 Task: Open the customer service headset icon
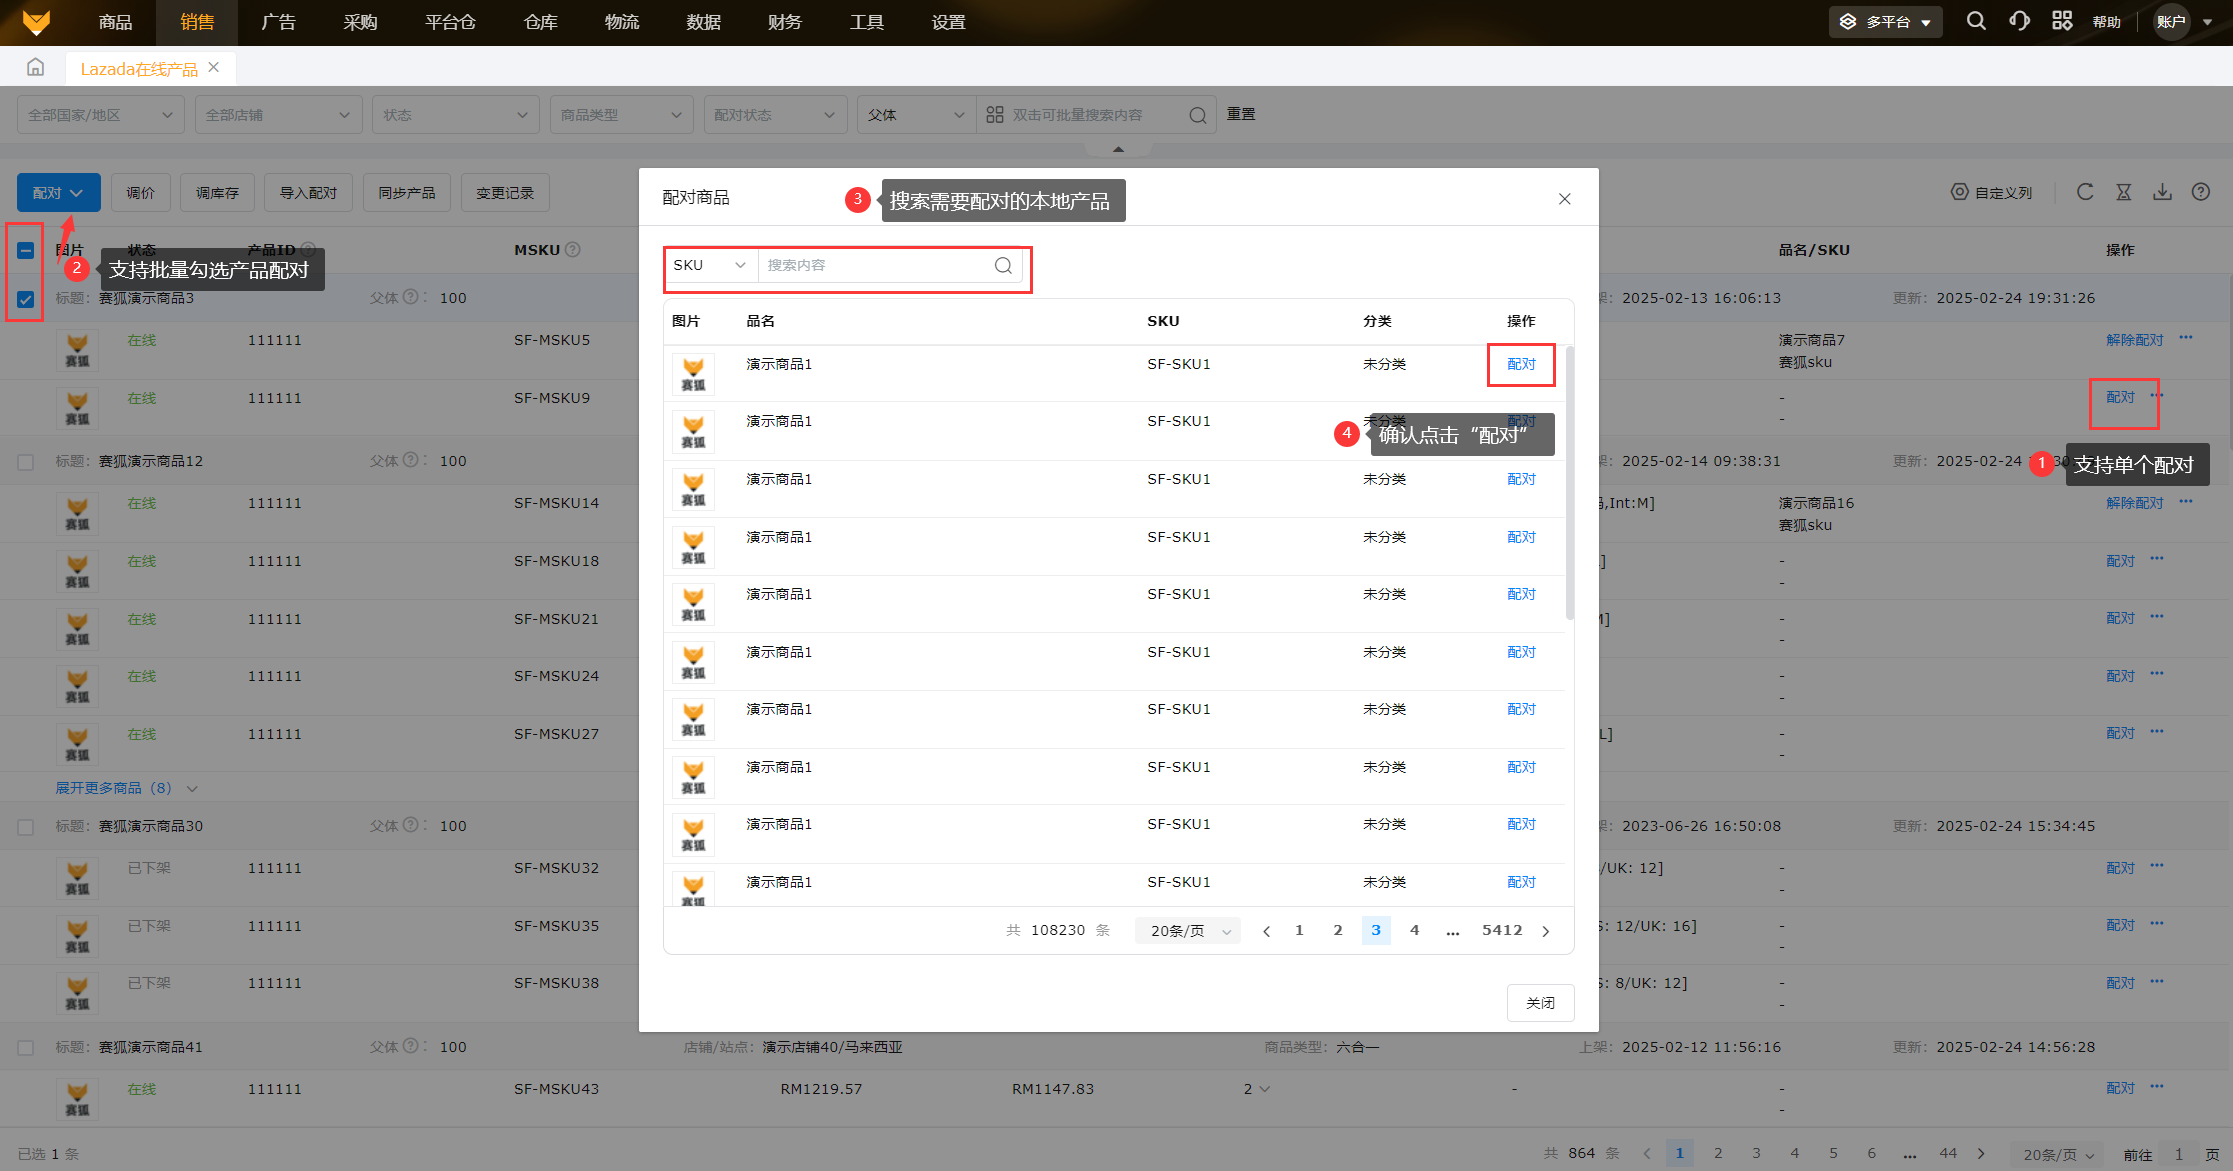pos(2019,21)
